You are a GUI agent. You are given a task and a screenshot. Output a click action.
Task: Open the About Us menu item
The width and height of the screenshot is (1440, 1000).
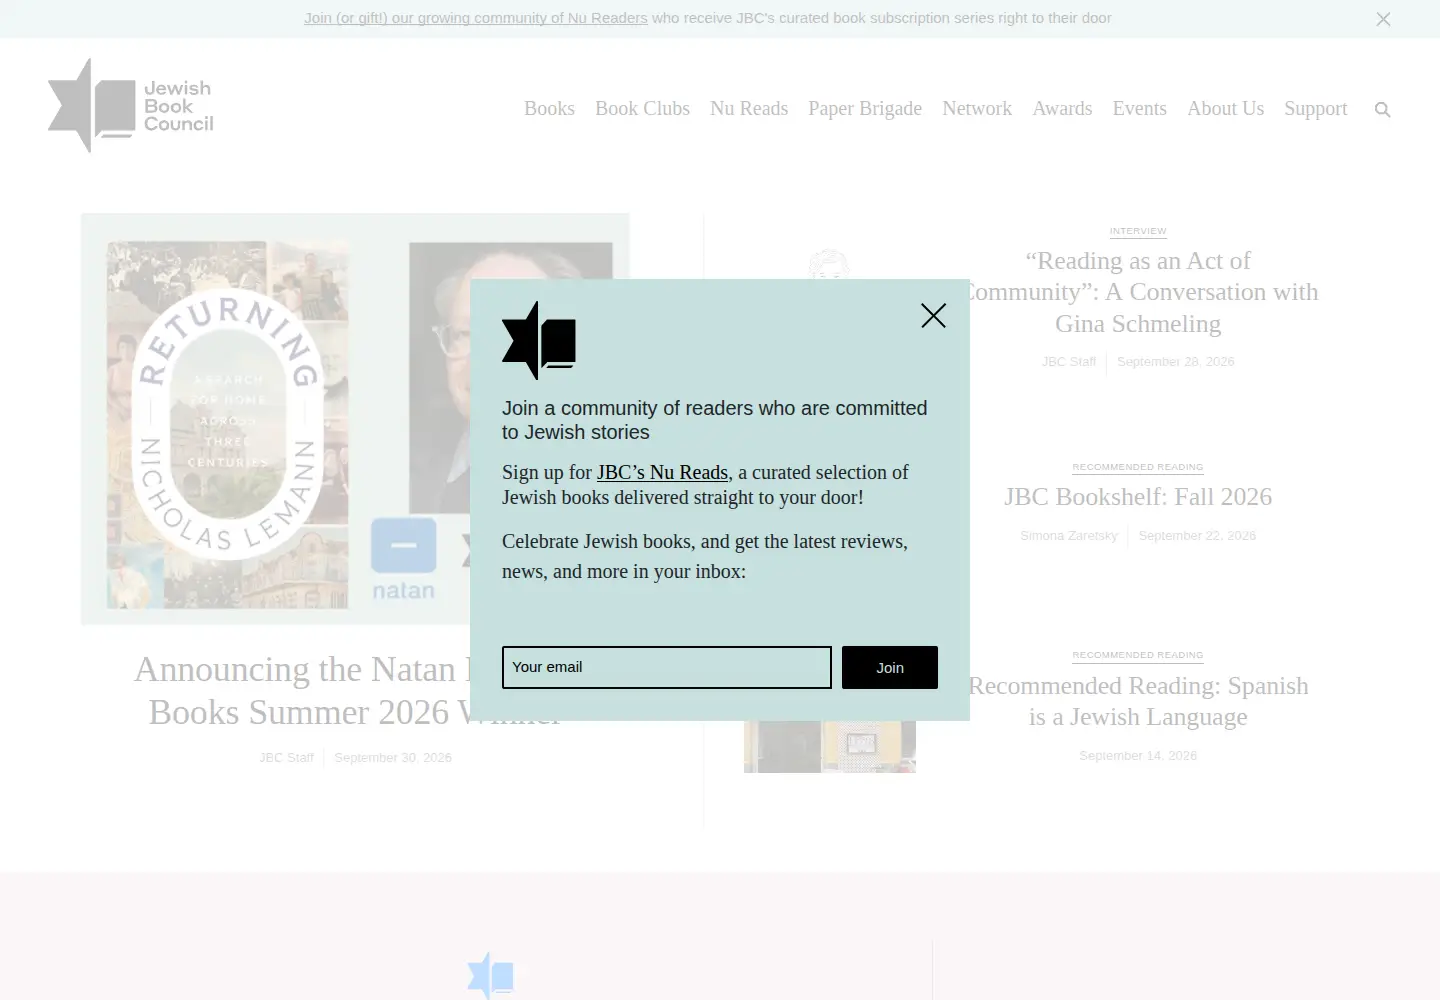pos(1225,109)
